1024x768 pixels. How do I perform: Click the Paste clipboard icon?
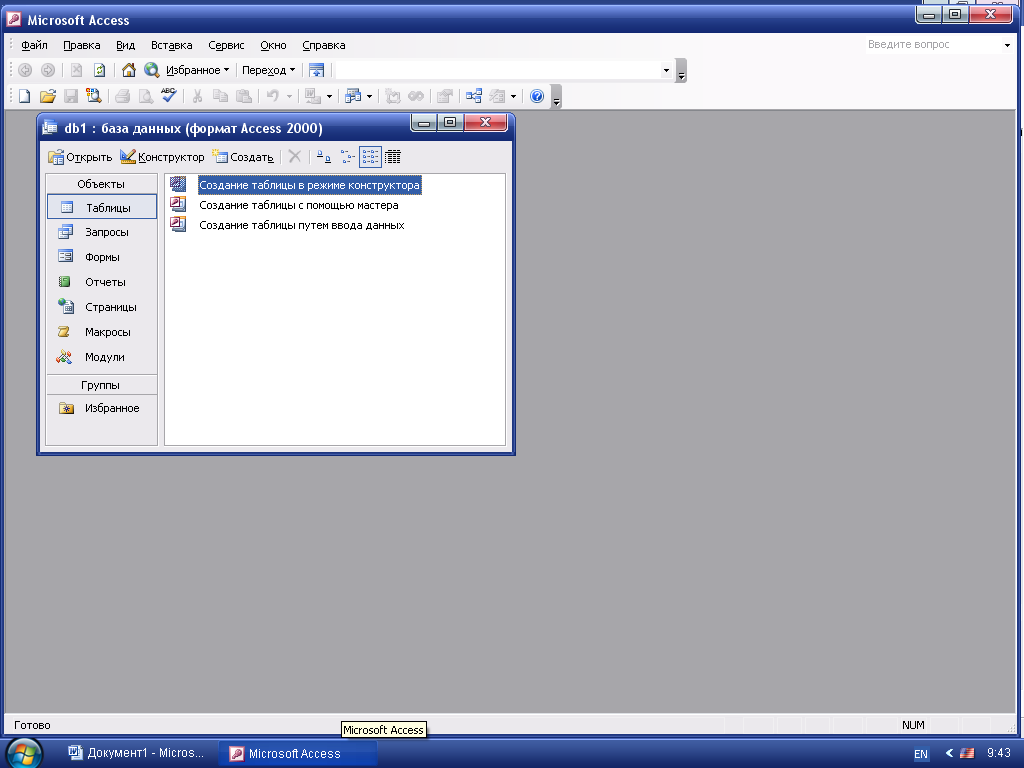pos(244,96)
